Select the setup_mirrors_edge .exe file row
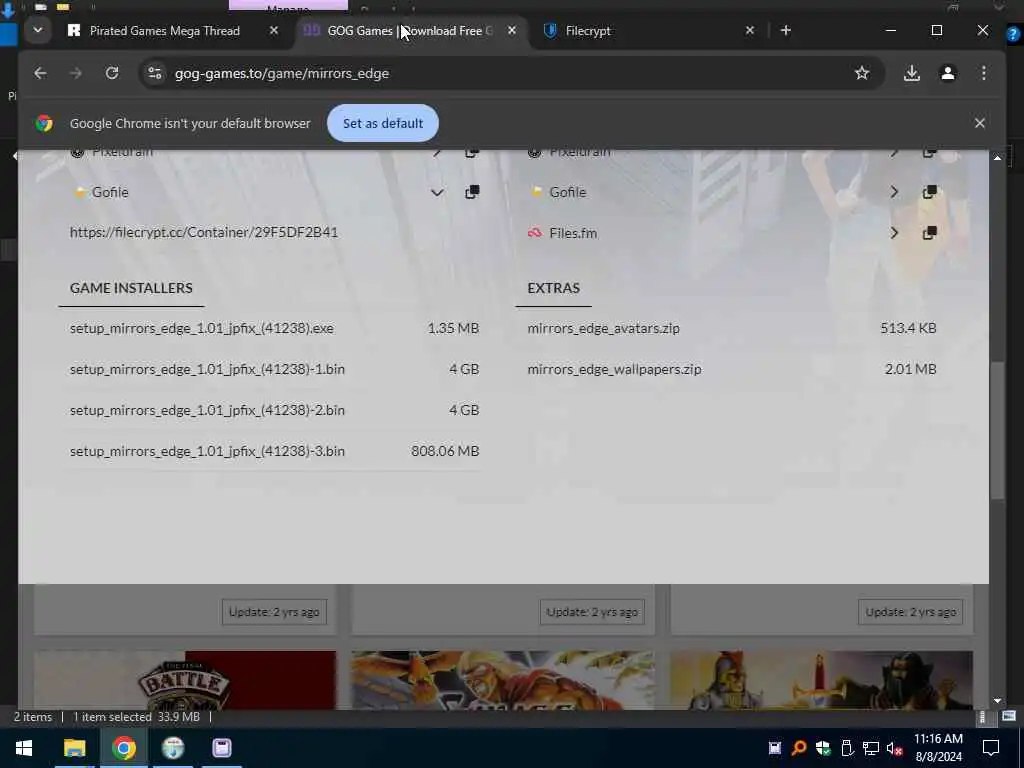1024x768 pixels. [x=274, y=328]
